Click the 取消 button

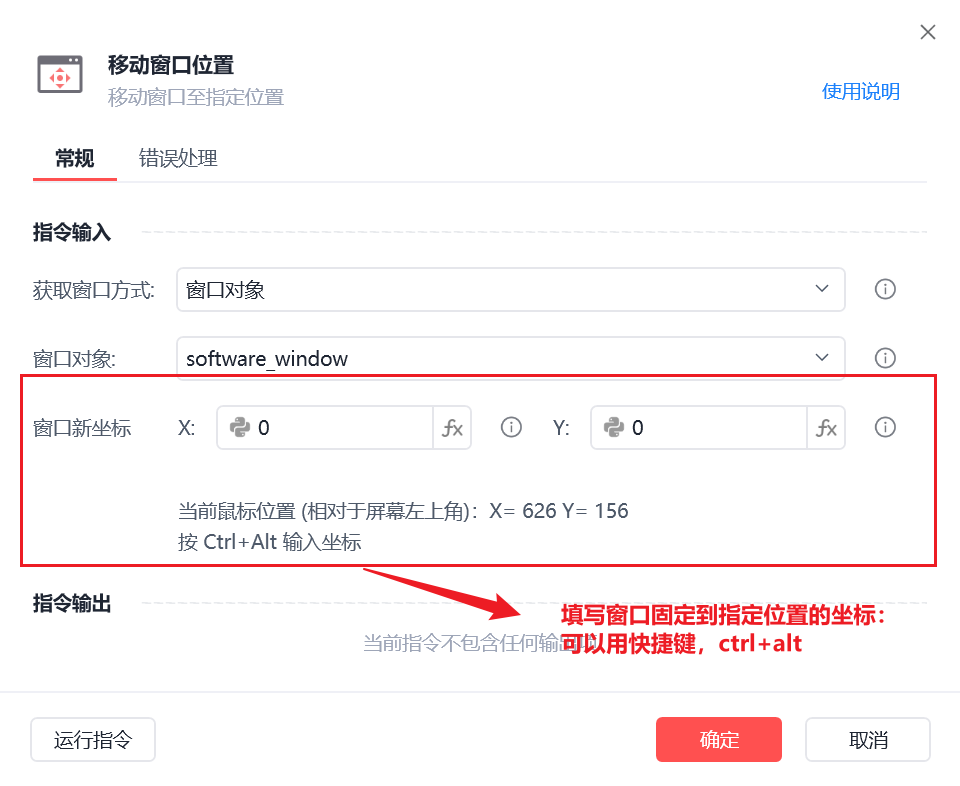(868, 739)
